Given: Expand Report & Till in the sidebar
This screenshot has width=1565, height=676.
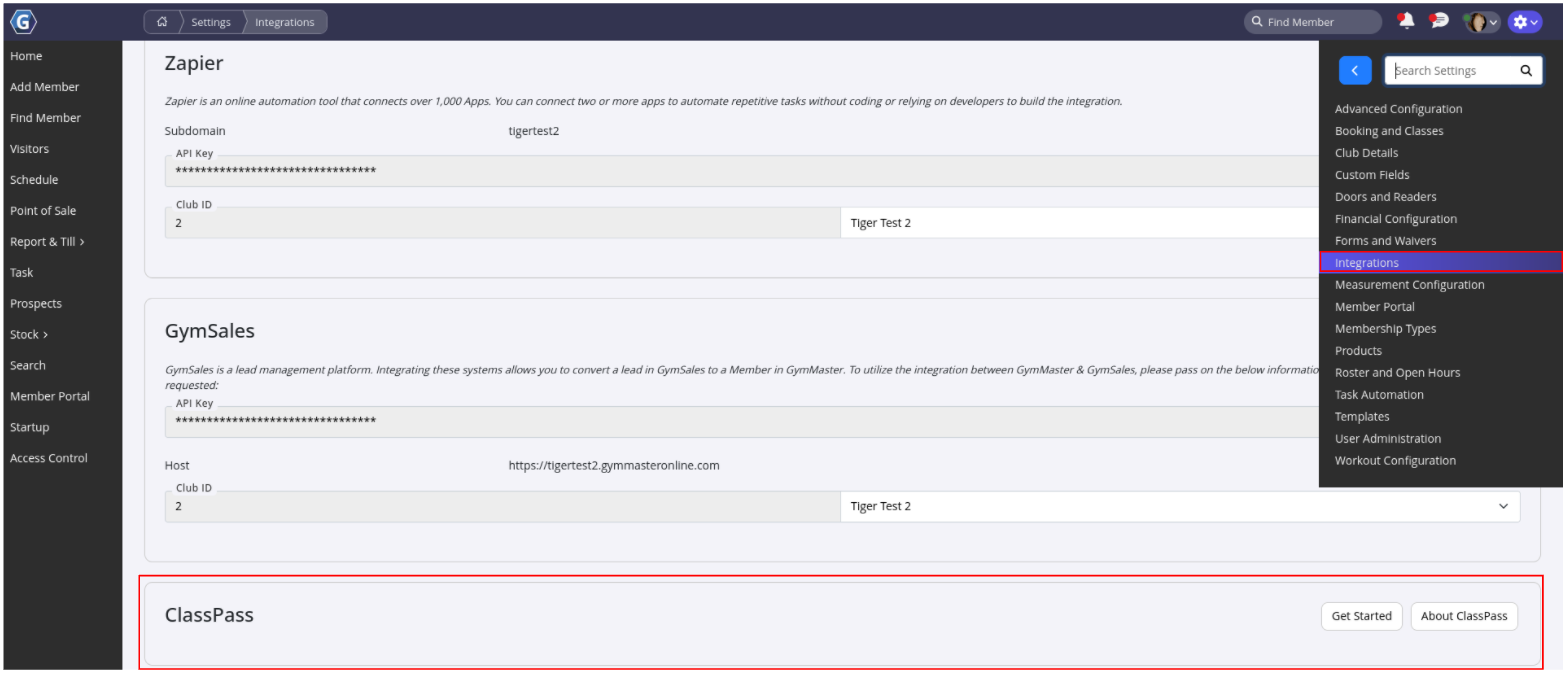Looking at the screenshot, I should 47,242.
